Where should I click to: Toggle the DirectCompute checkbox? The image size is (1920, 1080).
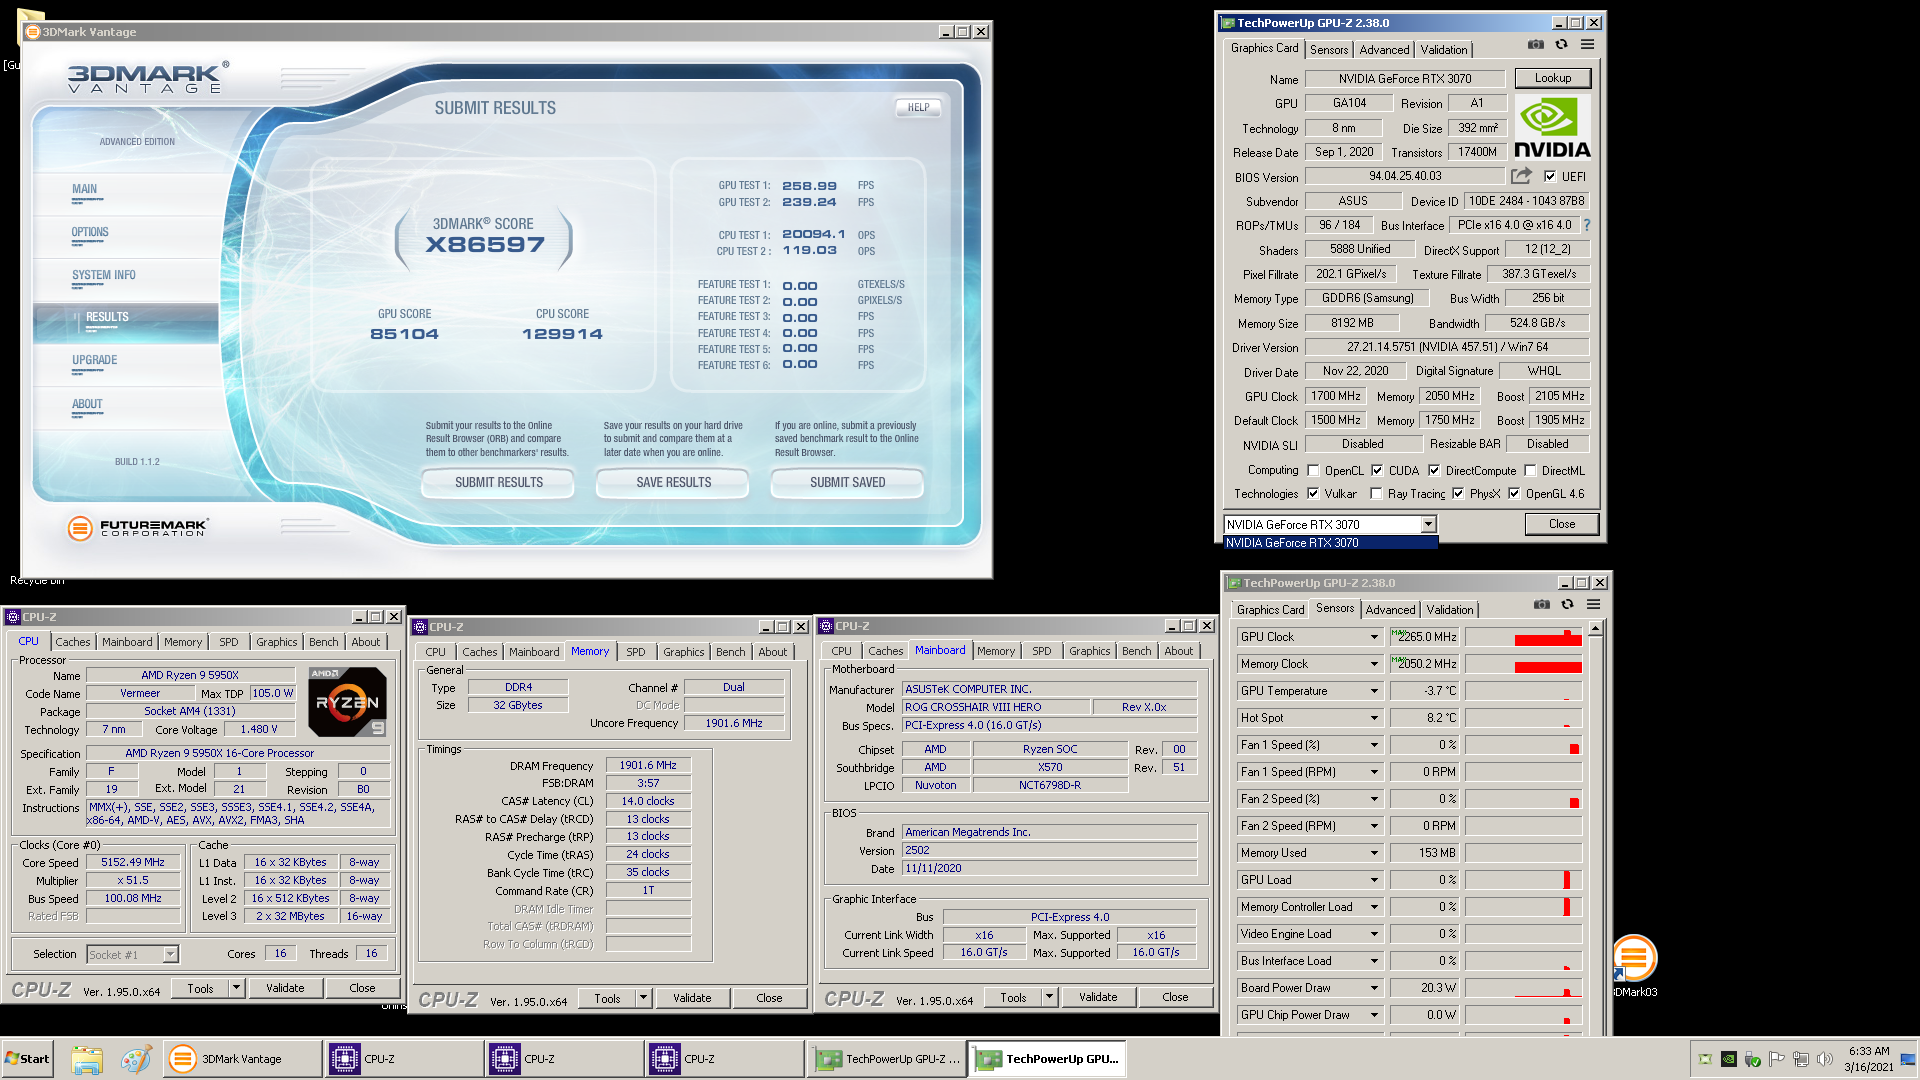[1434, 471]
